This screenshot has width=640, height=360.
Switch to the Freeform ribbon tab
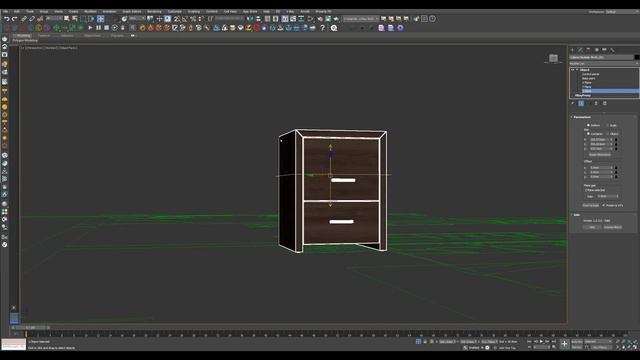click(x=44, y=36)
